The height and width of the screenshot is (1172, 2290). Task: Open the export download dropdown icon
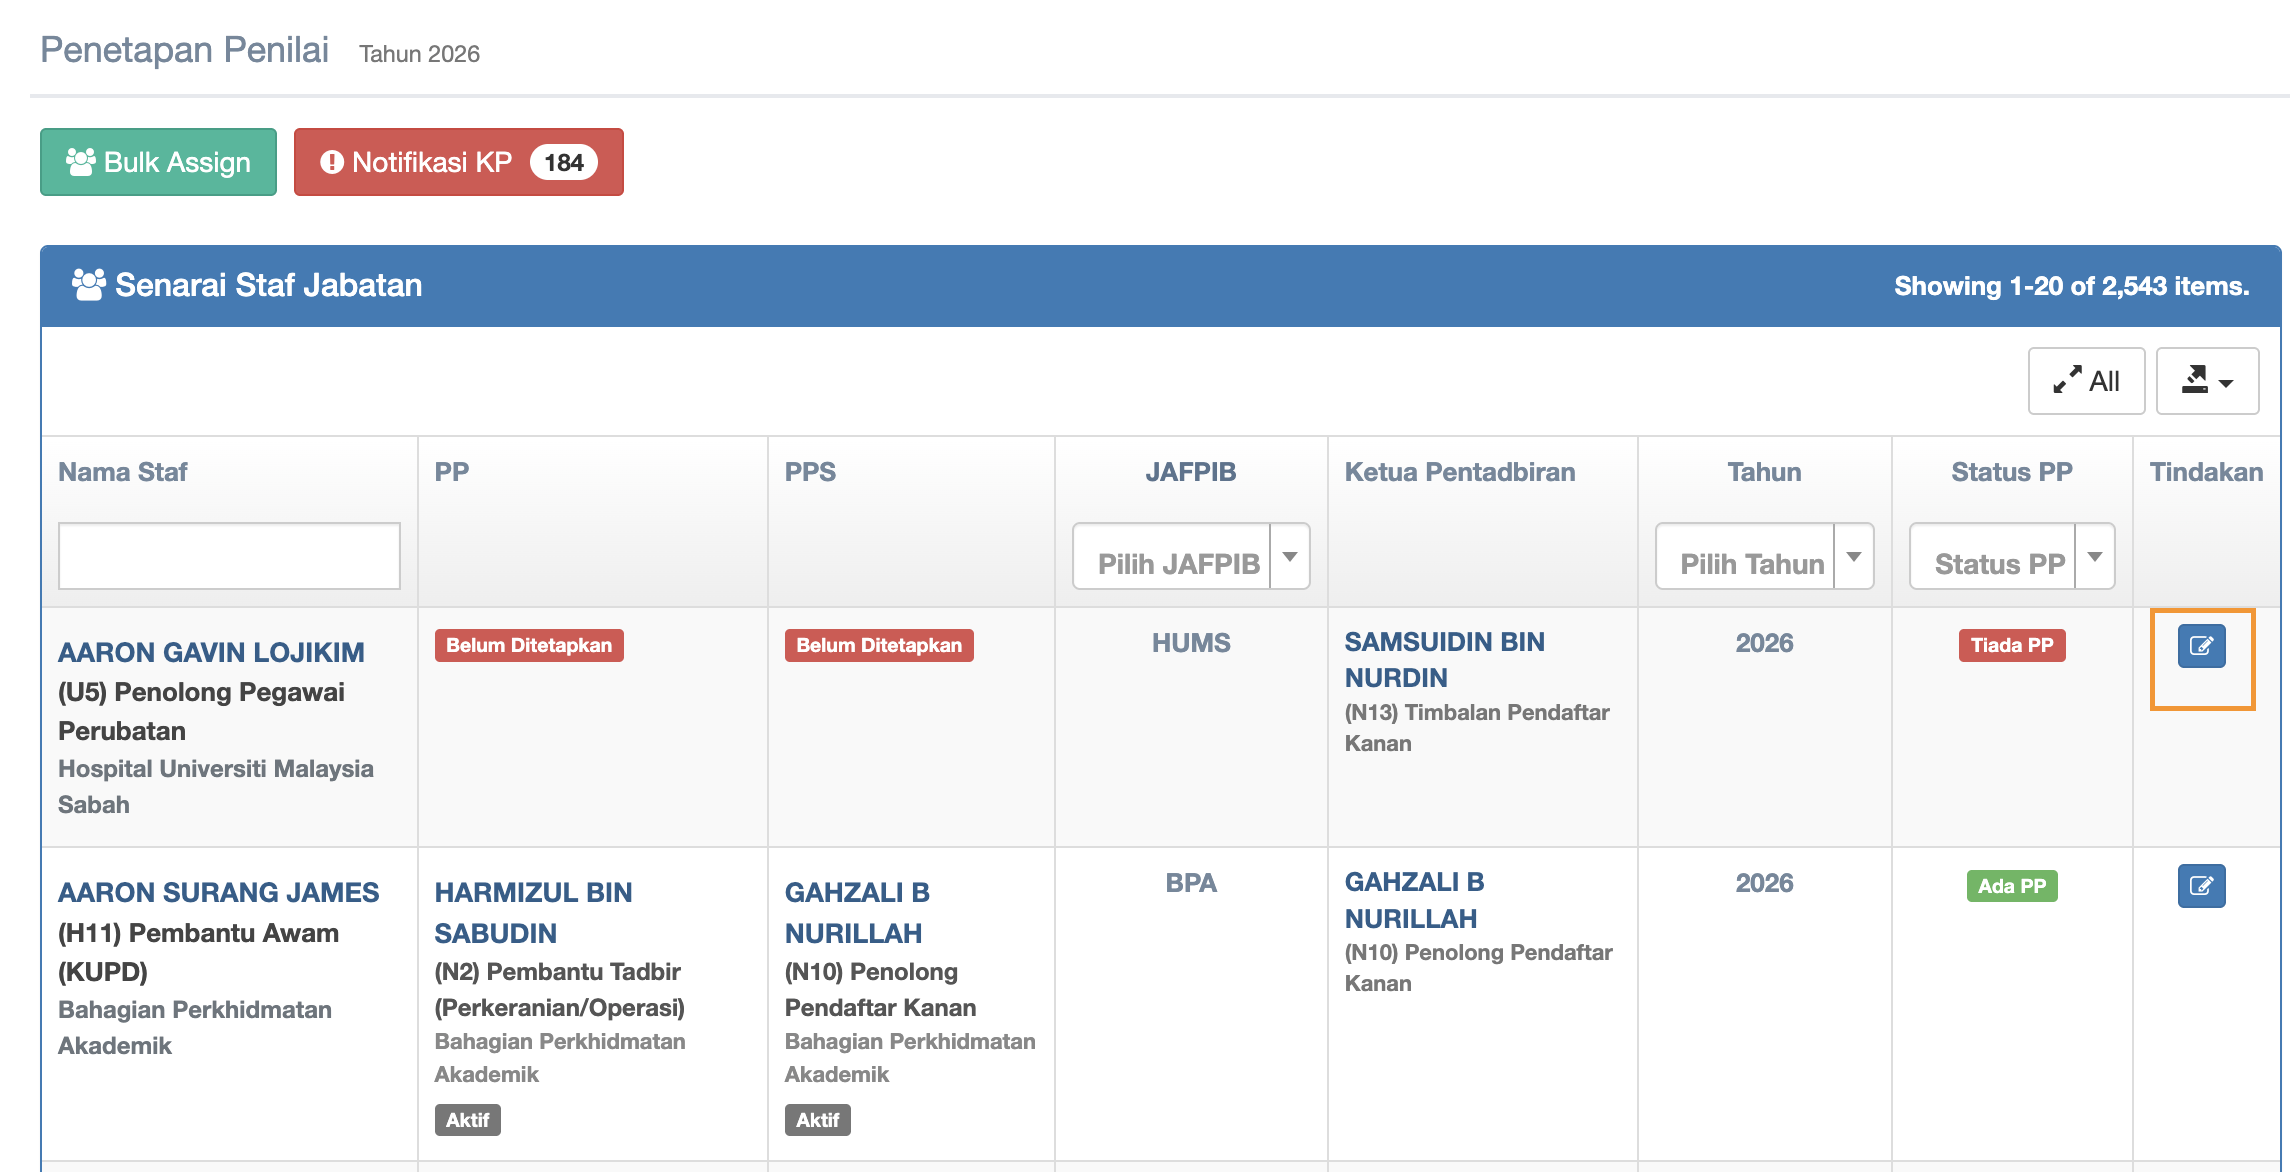(x=2207, y=381)
